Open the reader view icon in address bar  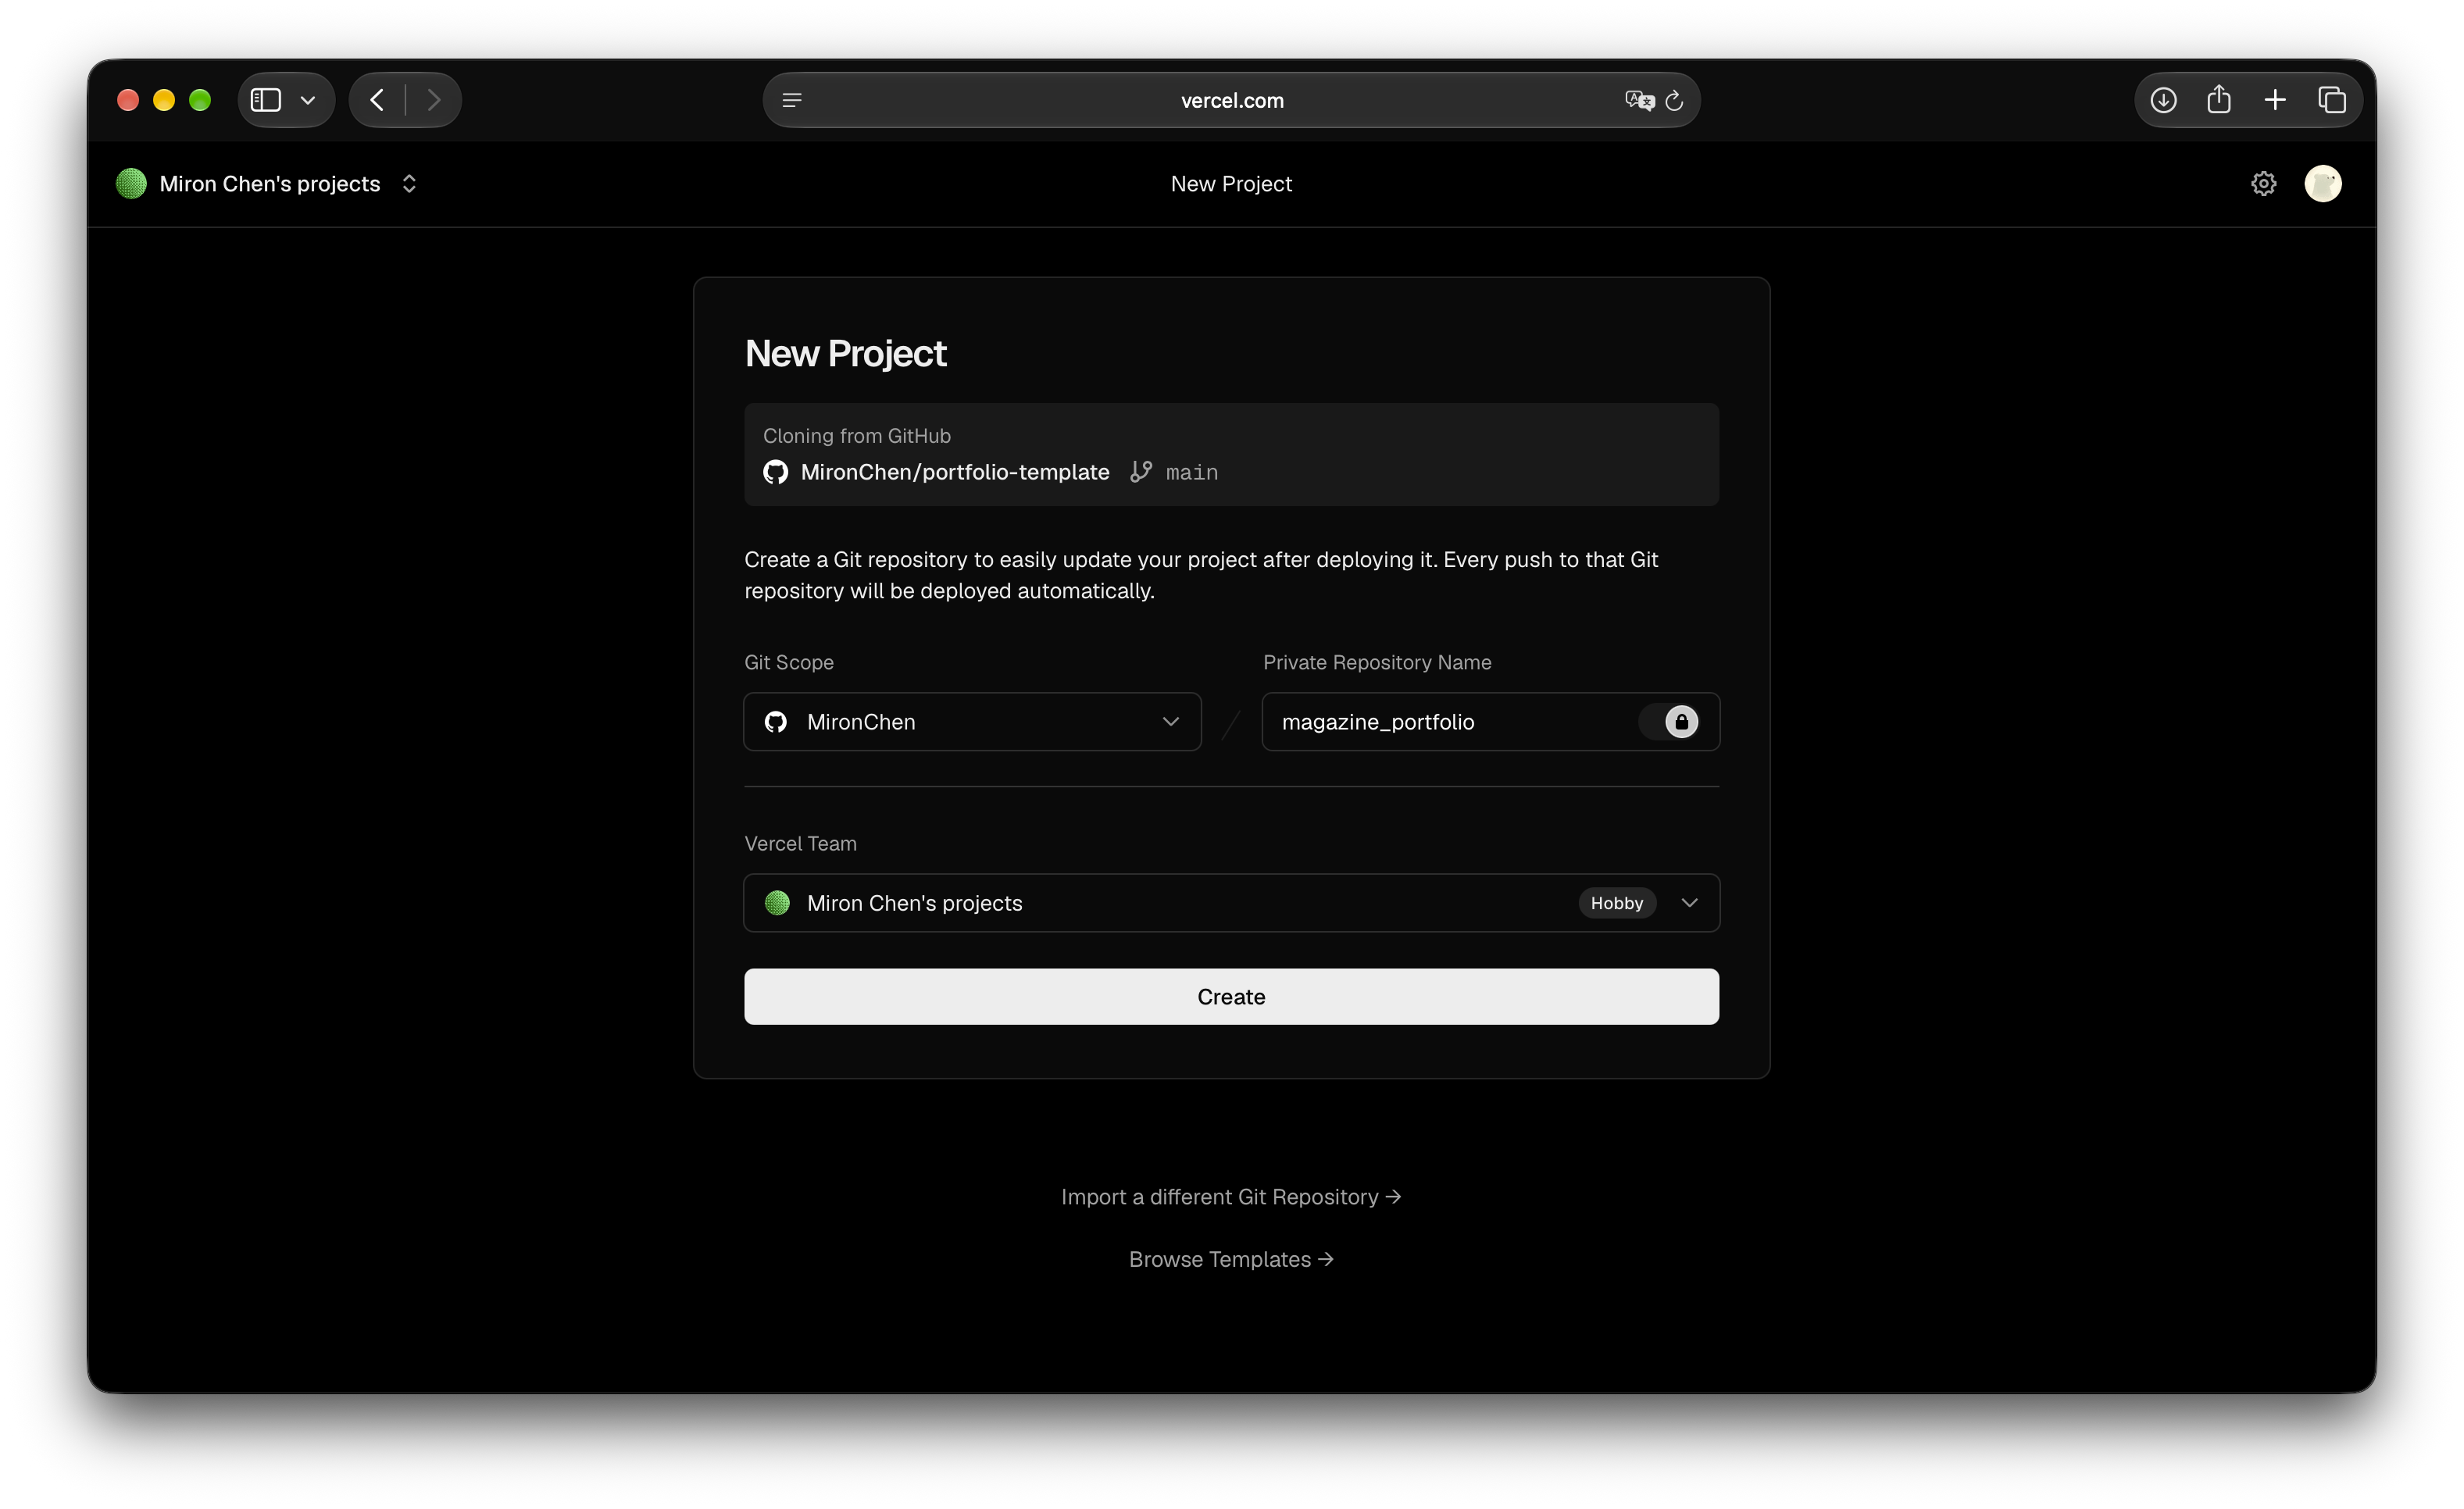pos(792,100)
